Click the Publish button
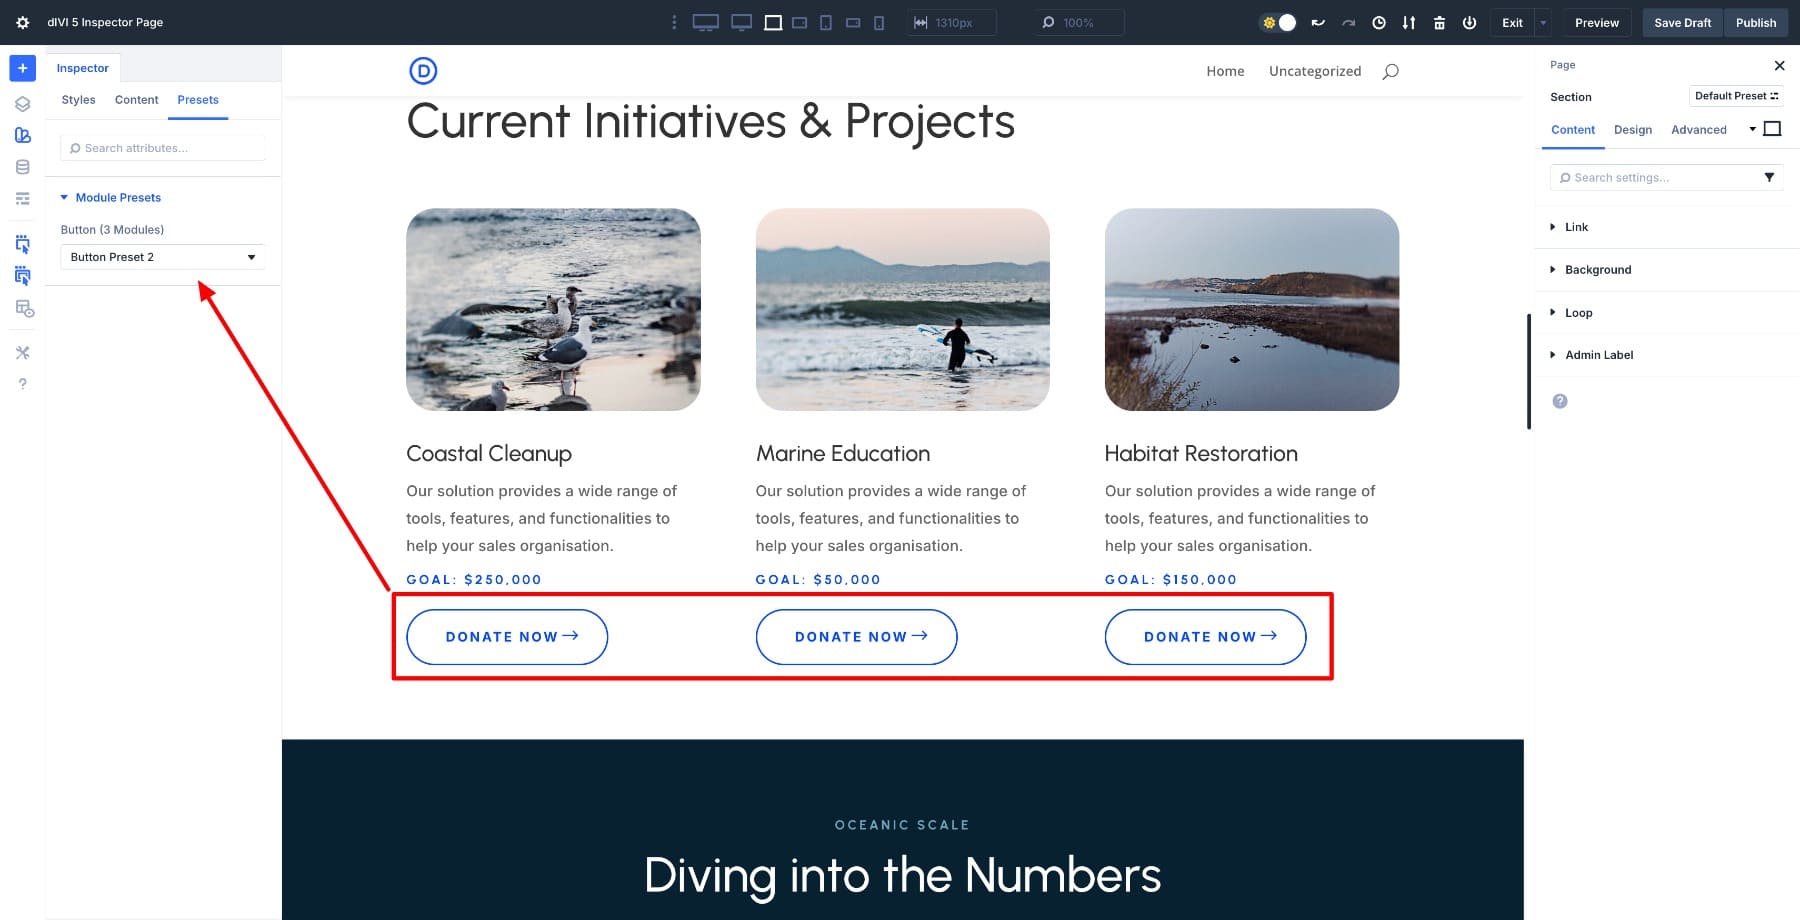The image size is (1800, 920). [x=1755, y=22]
